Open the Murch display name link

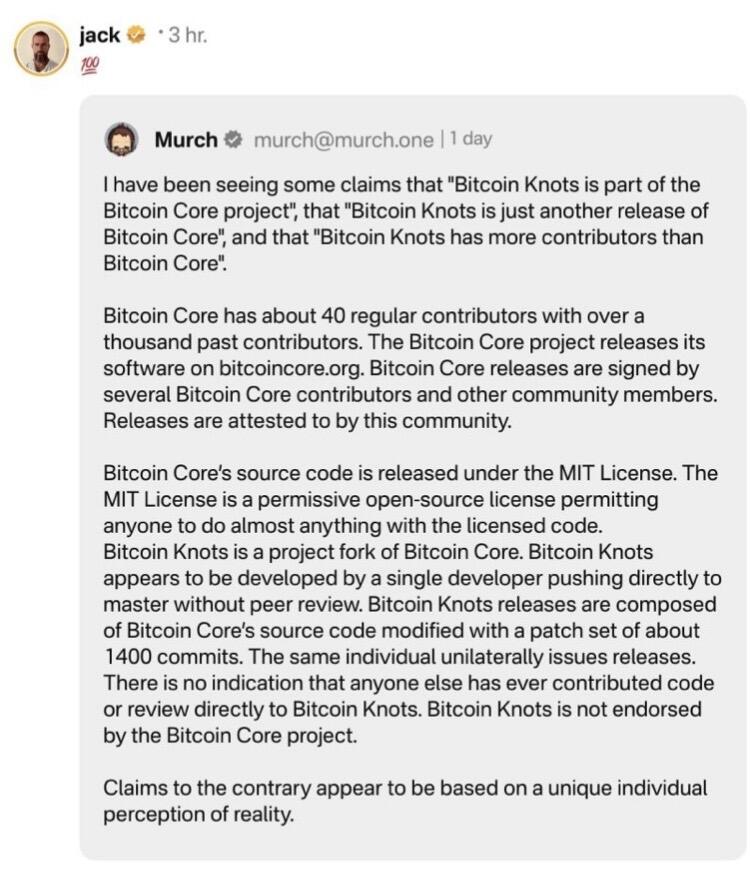tap(186, 140)
